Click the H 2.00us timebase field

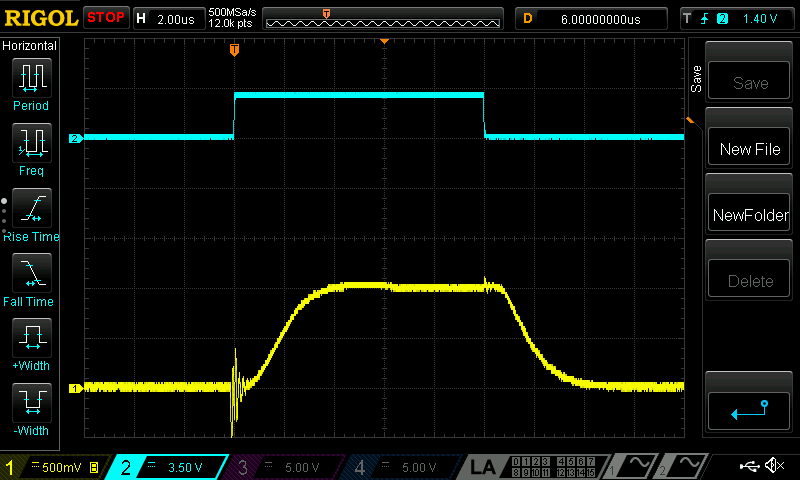coord(168,19)
